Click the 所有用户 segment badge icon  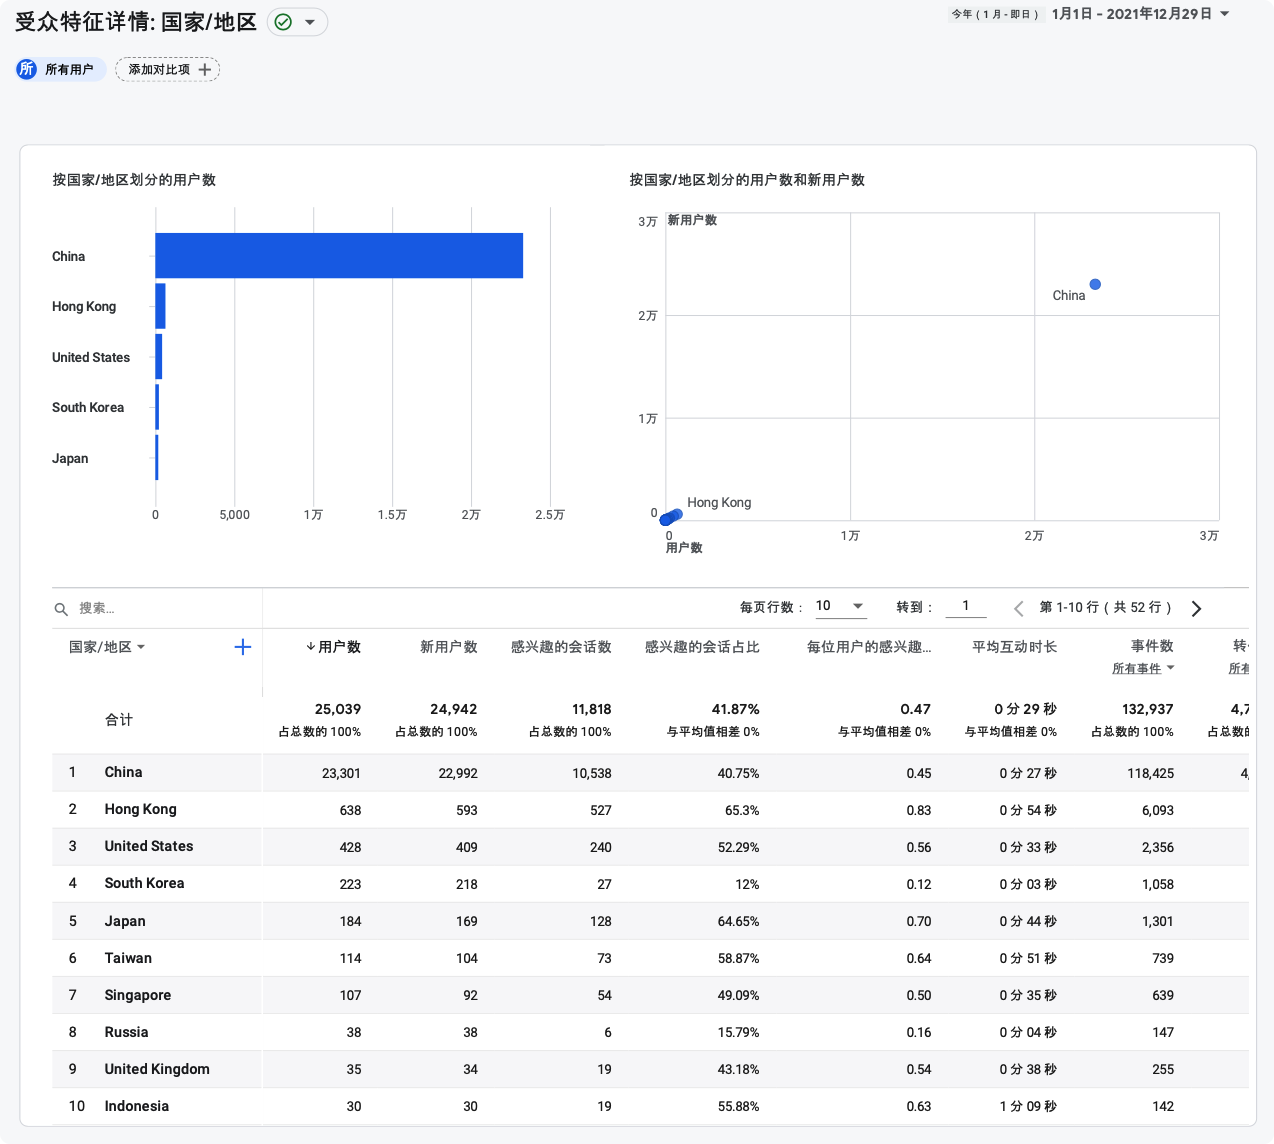point(27,69)
